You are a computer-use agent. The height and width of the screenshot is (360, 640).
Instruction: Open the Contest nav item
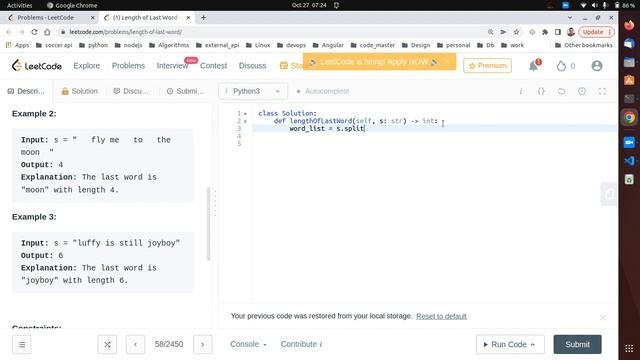213,66
